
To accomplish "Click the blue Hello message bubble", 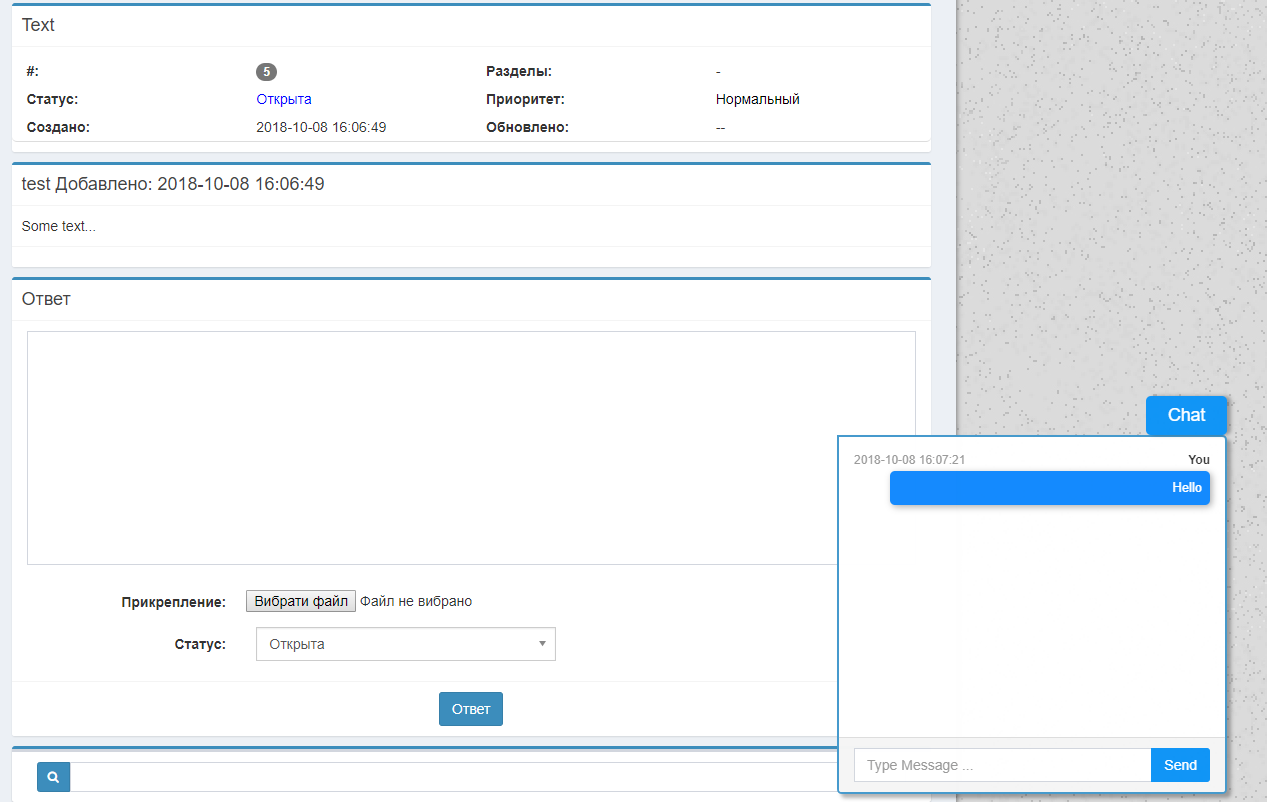I will click(1049, 488).
